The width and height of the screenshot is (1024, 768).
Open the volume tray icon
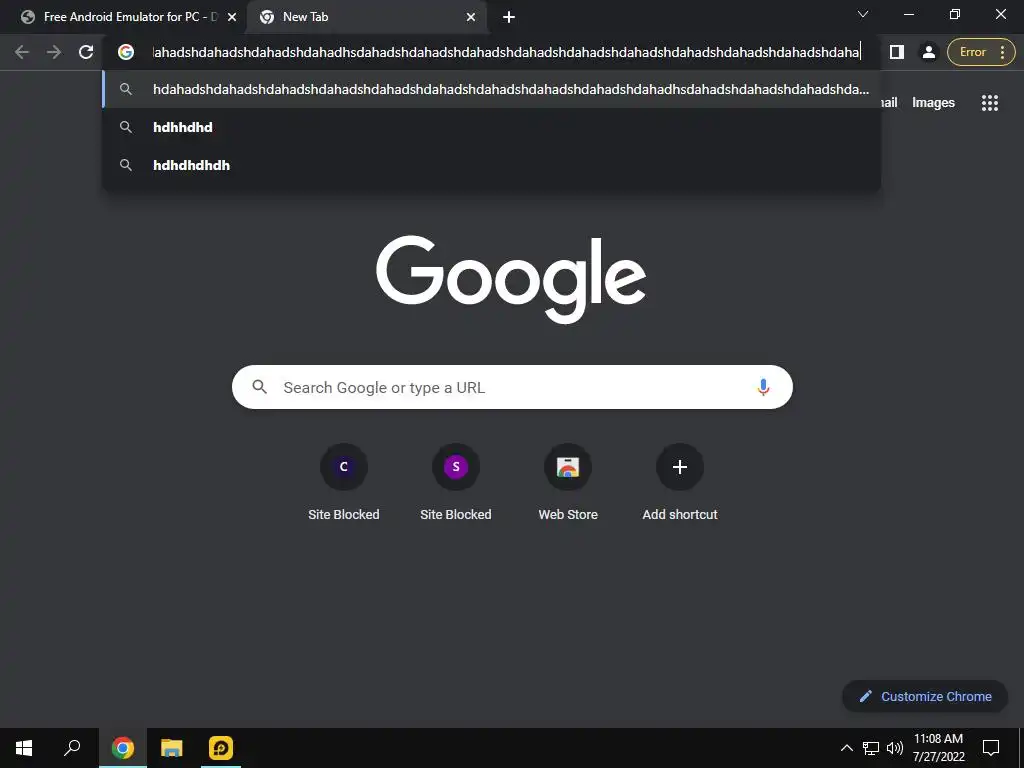coord(895,748)
